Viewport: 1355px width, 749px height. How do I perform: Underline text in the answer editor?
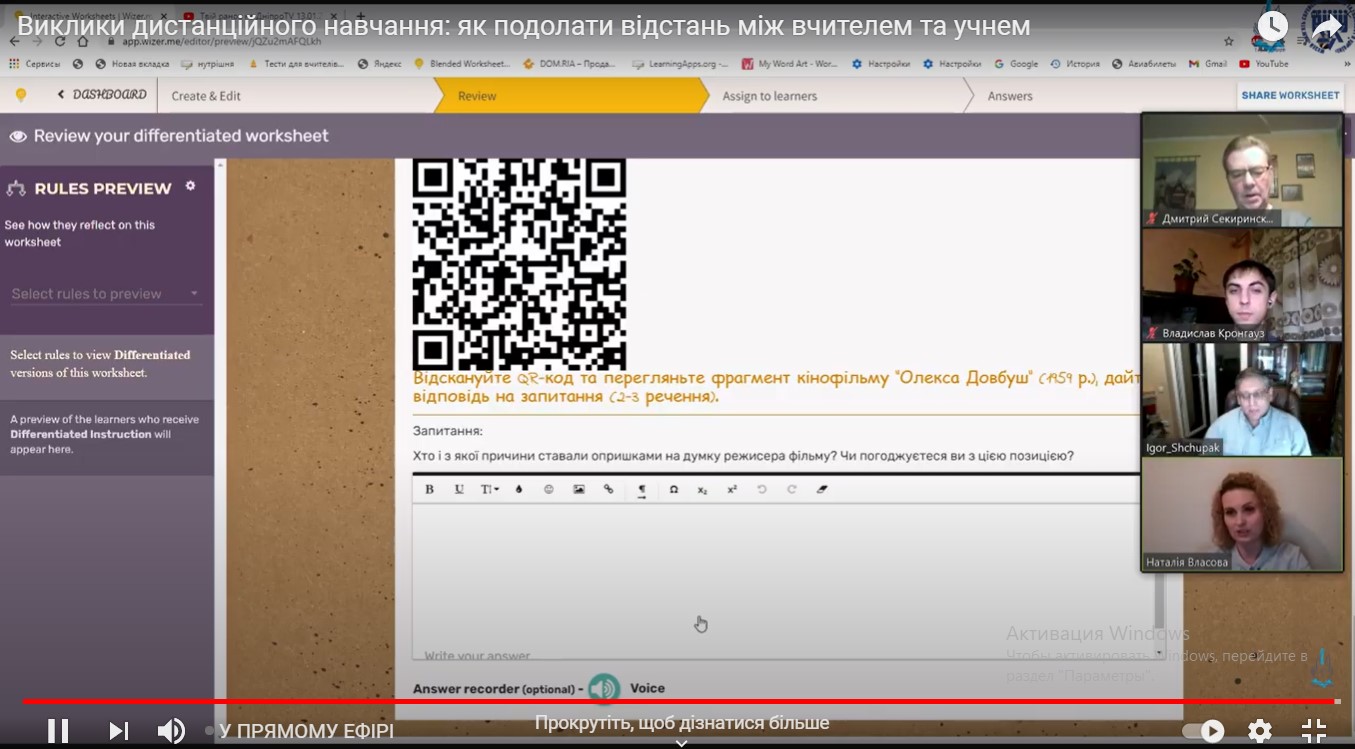tap(459, 489)
